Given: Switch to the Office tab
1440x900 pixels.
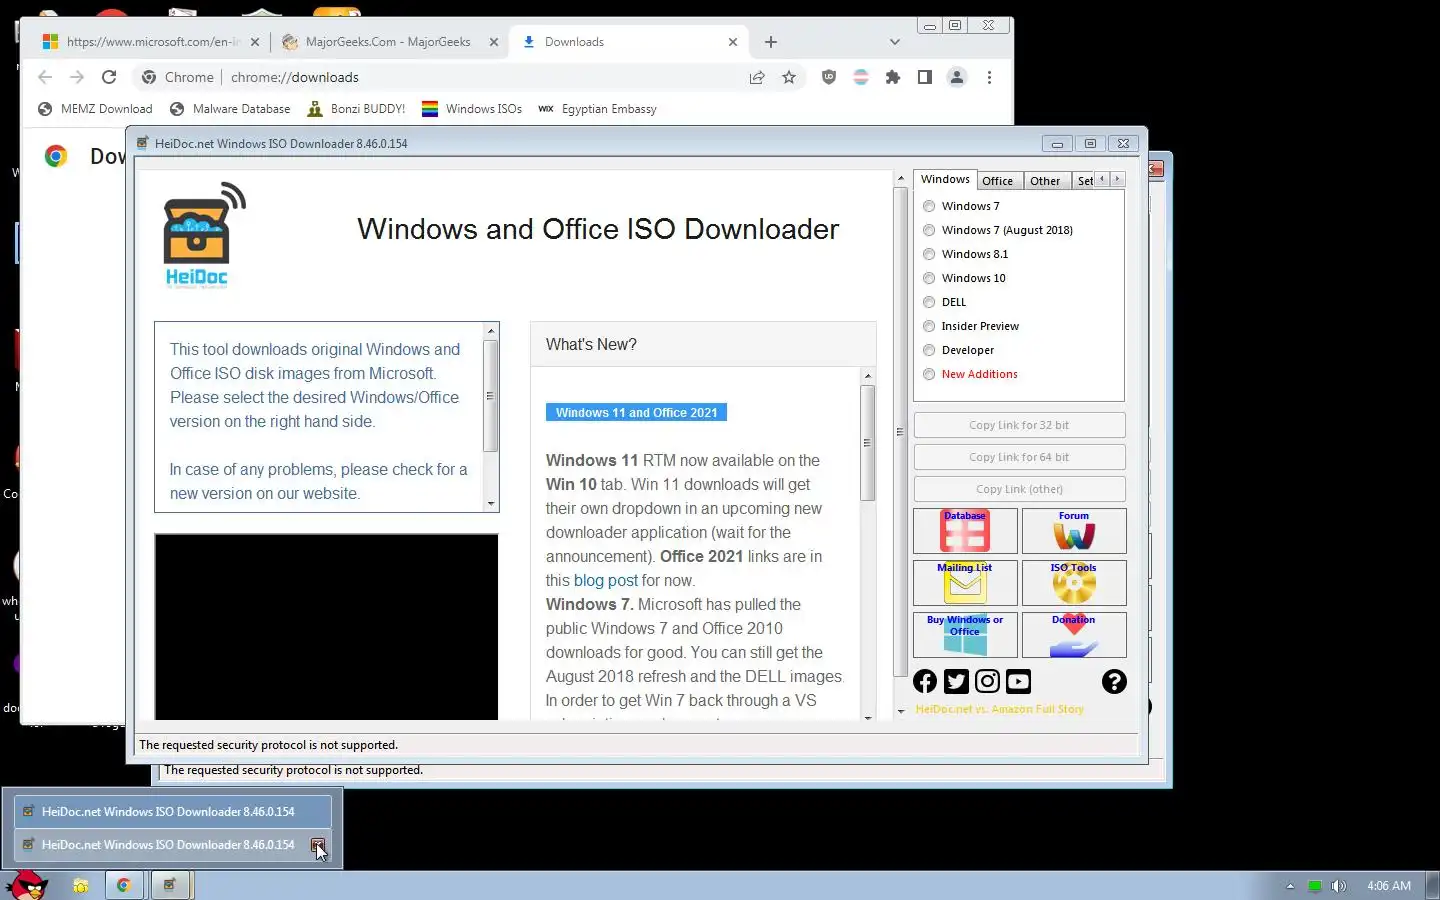Looking at the screenshot, I should pyautogui.click(x=997, y=181).
